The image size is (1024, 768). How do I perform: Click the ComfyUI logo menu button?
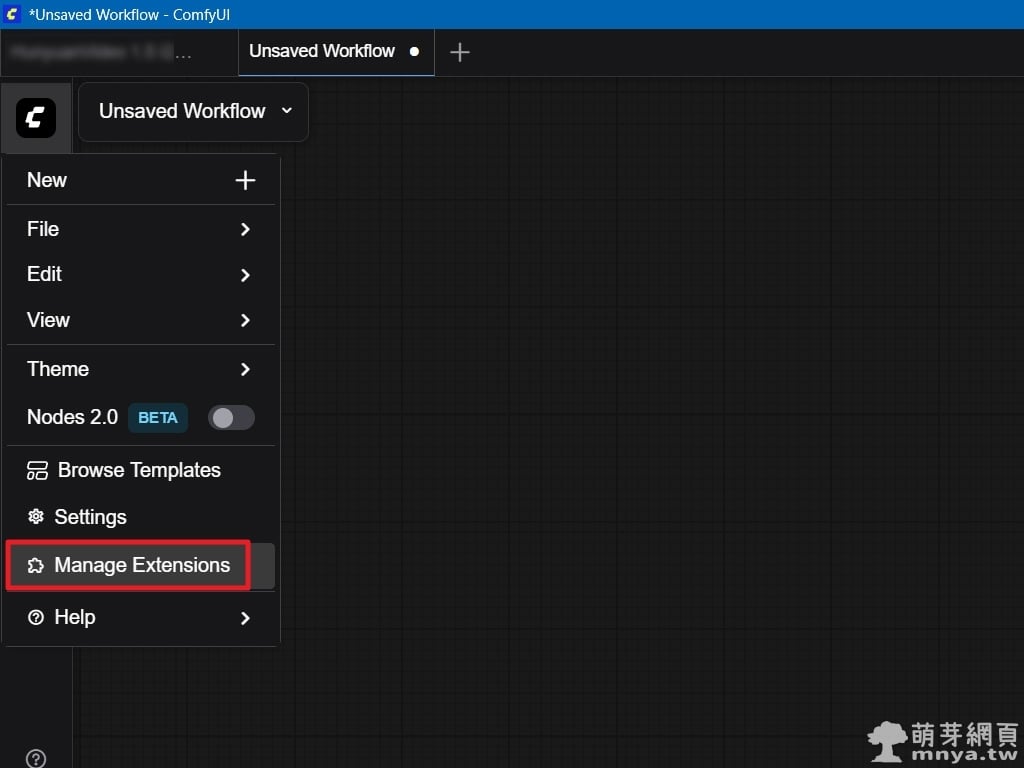point(36,118)
